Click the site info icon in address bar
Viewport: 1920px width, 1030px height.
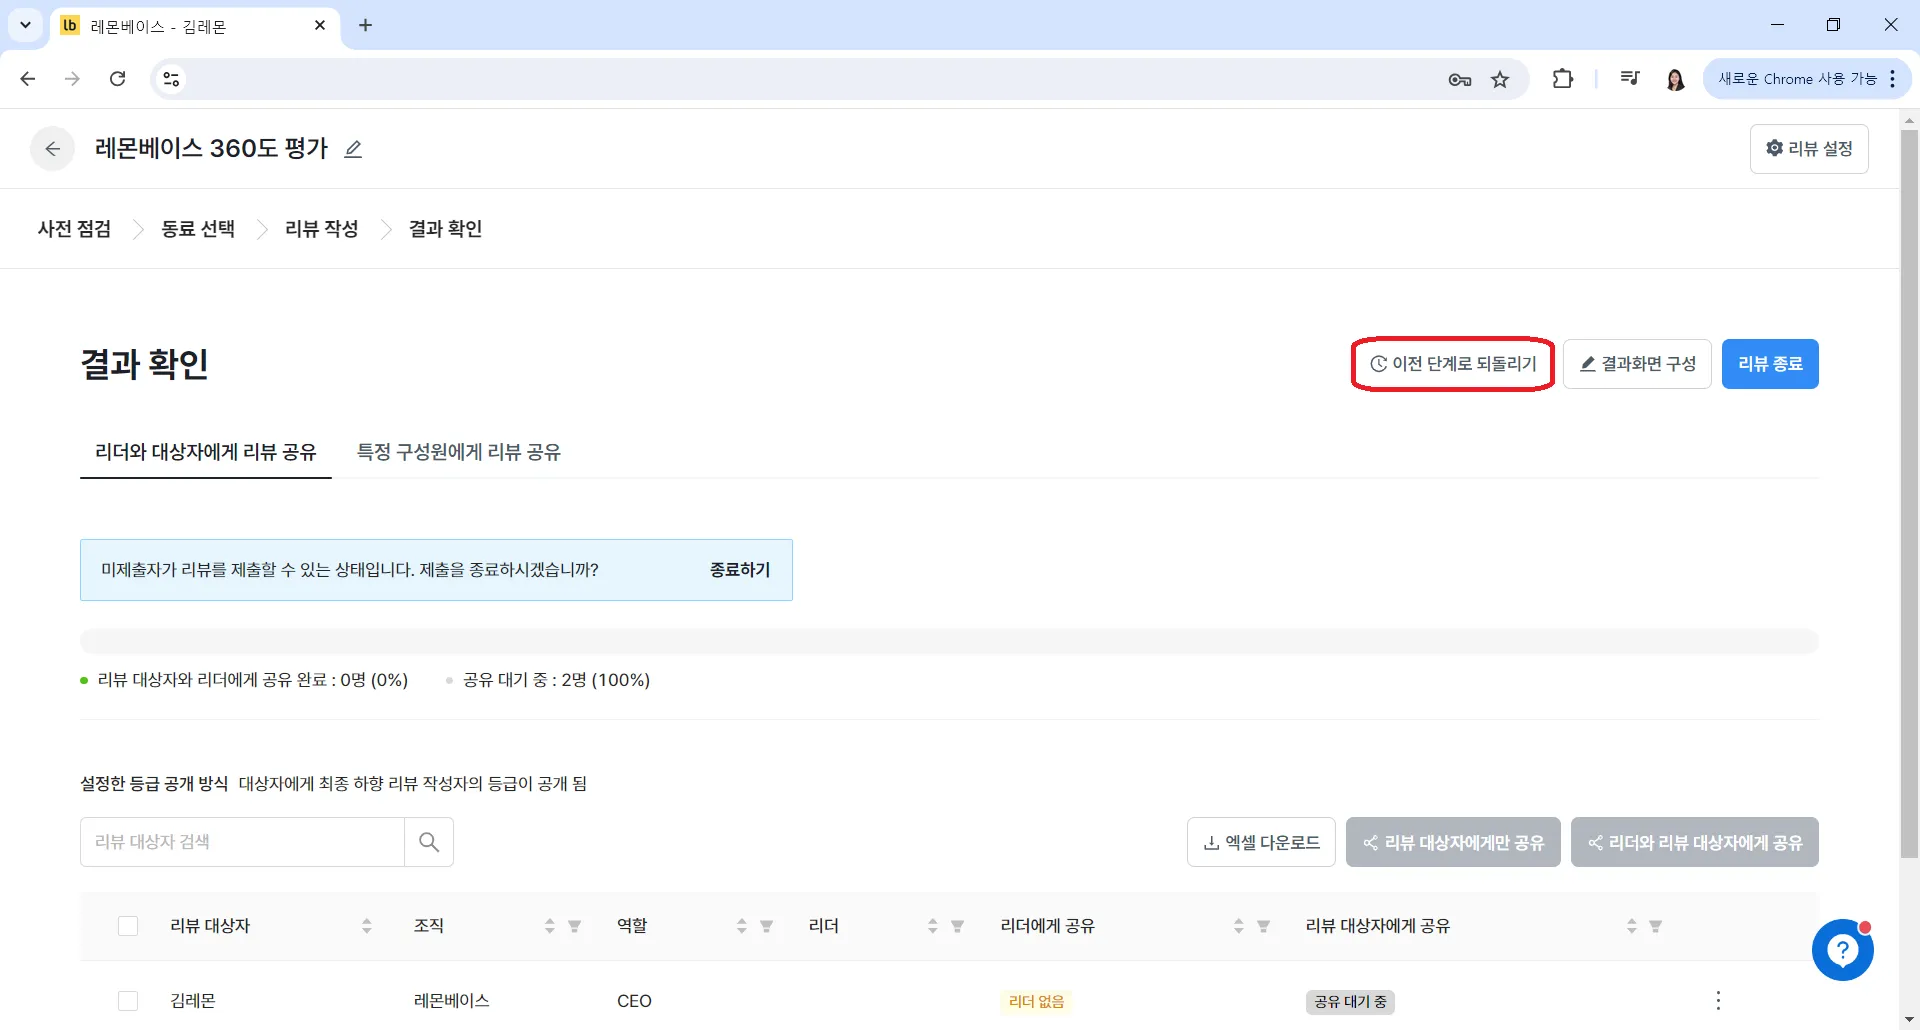[x=171, y=79]
